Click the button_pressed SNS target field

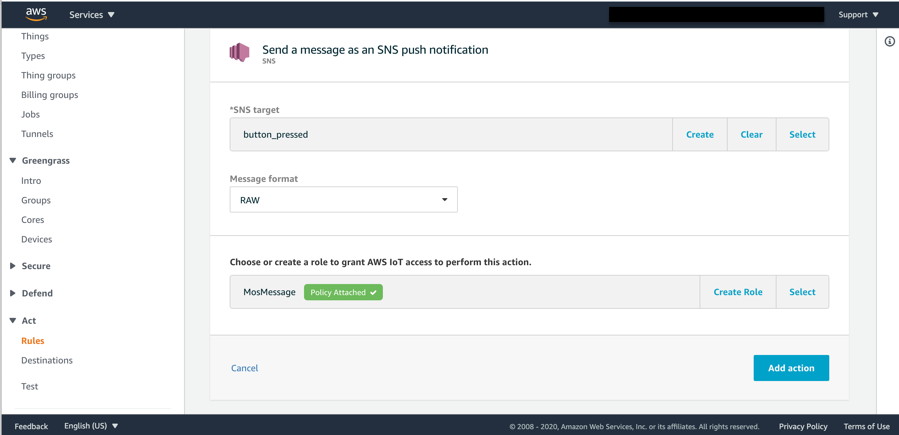(x=451, y=135)
